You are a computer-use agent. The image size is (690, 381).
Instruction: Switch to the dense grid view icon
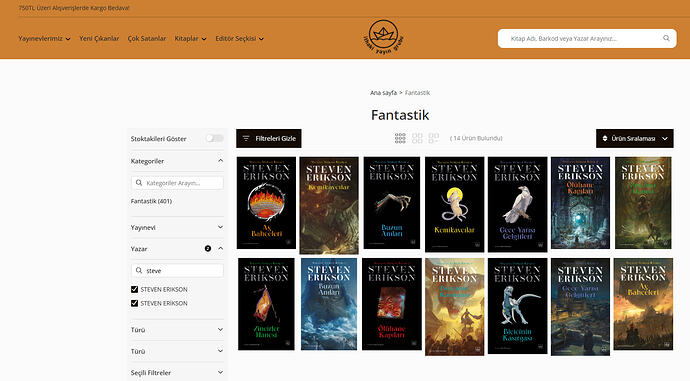[x=400, y=138]
